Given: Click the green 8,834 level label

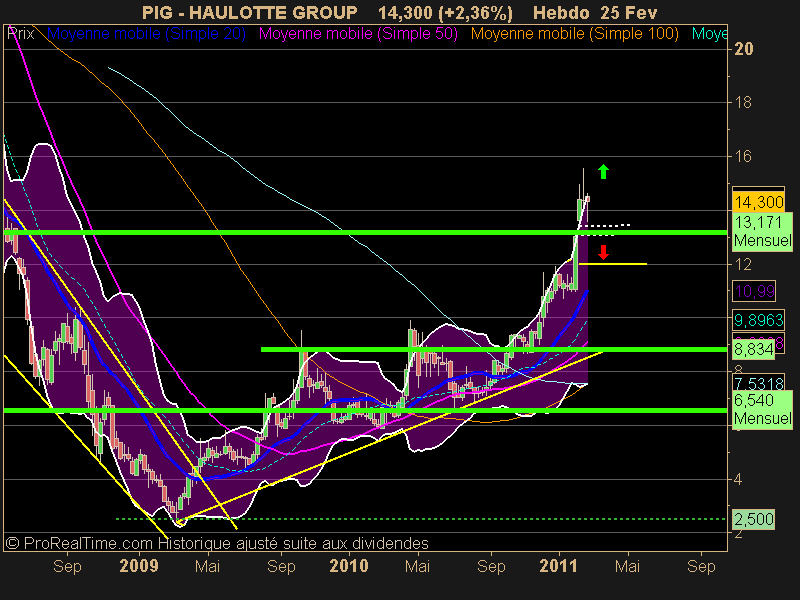Looking at the screenshot, I should coord(753,349).
